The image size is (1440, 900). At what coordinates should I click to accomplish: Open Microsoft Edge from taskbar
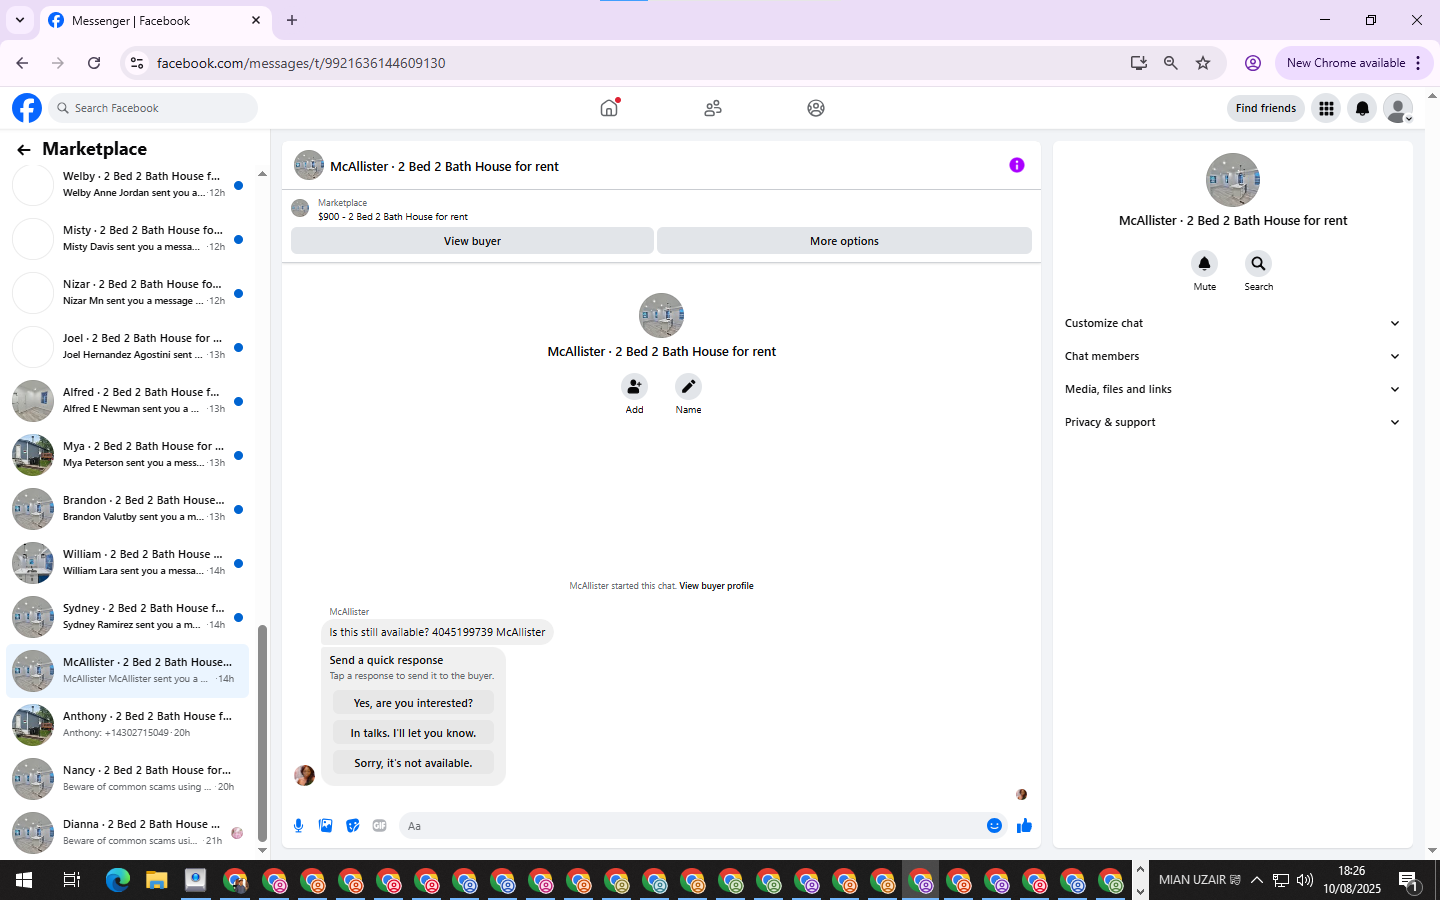coord(118,880)
